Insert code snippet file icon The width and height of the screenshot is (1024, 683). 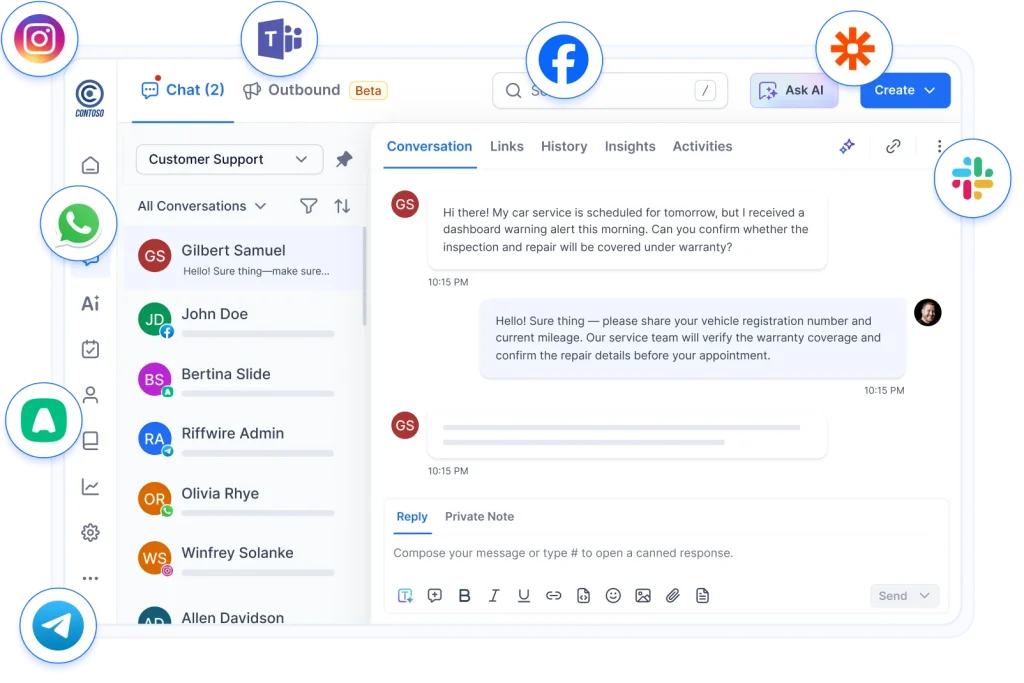(x=583, y=596)
